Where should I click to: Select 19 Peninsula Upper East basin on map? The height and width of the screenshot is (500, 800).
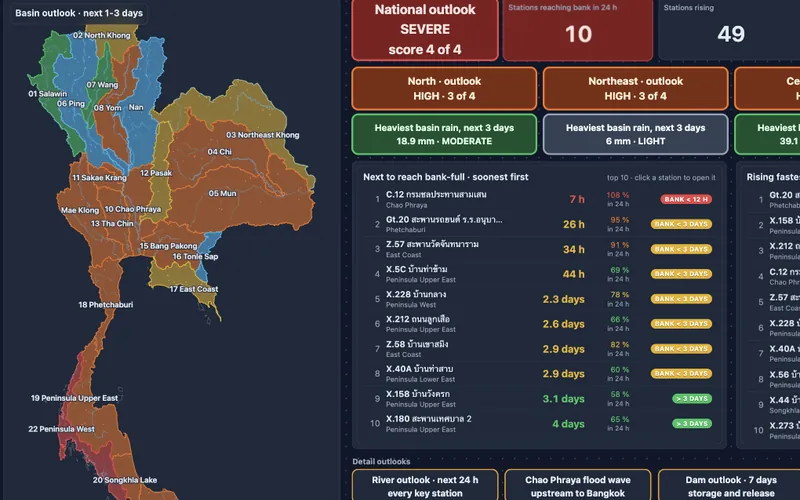pos(74,398)
